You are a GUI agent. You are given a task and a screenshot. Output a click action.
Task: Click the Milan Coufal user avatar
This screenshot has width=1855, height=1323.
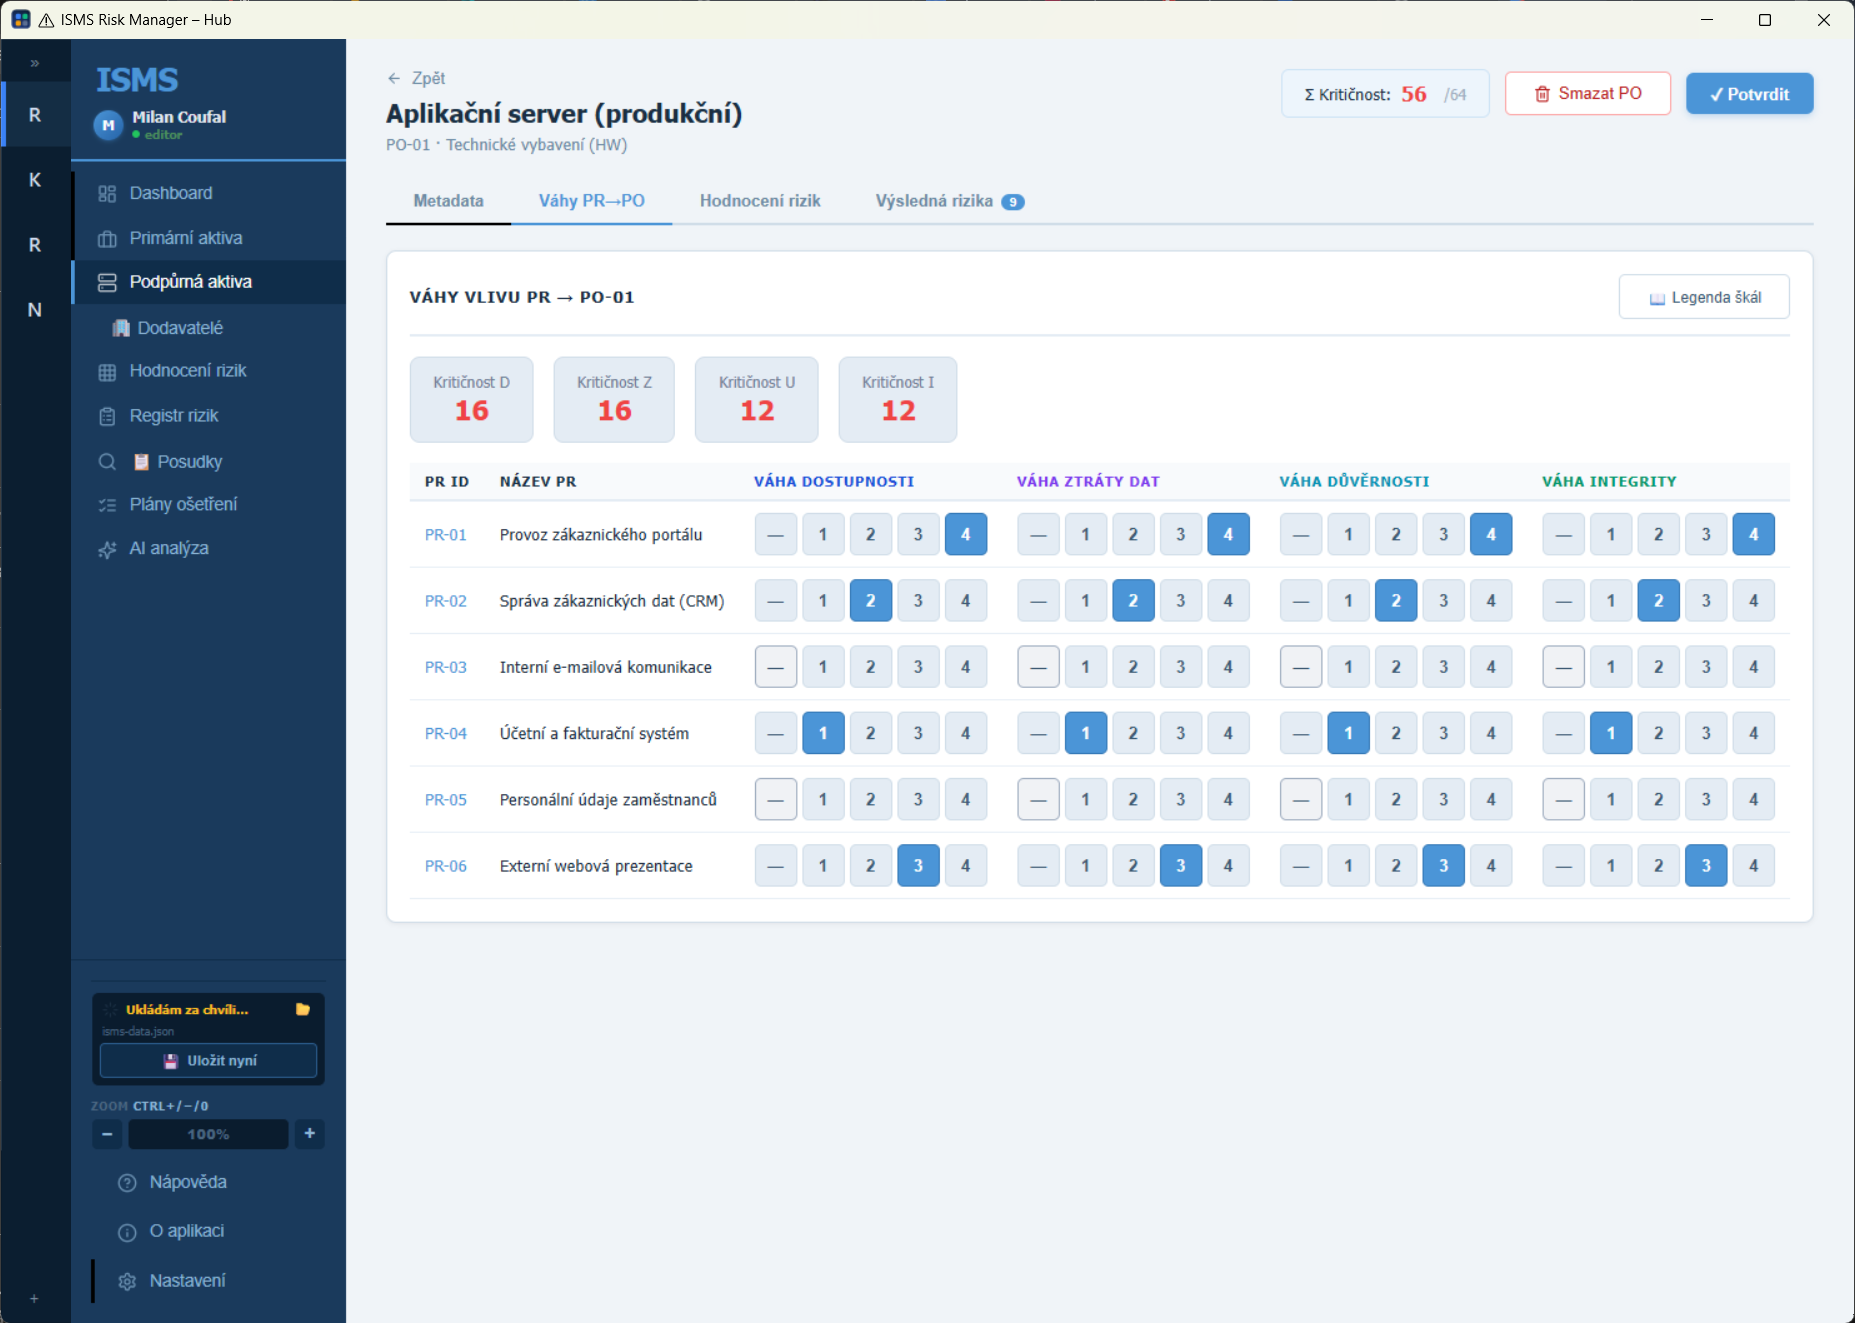click(x=108, y=125)
